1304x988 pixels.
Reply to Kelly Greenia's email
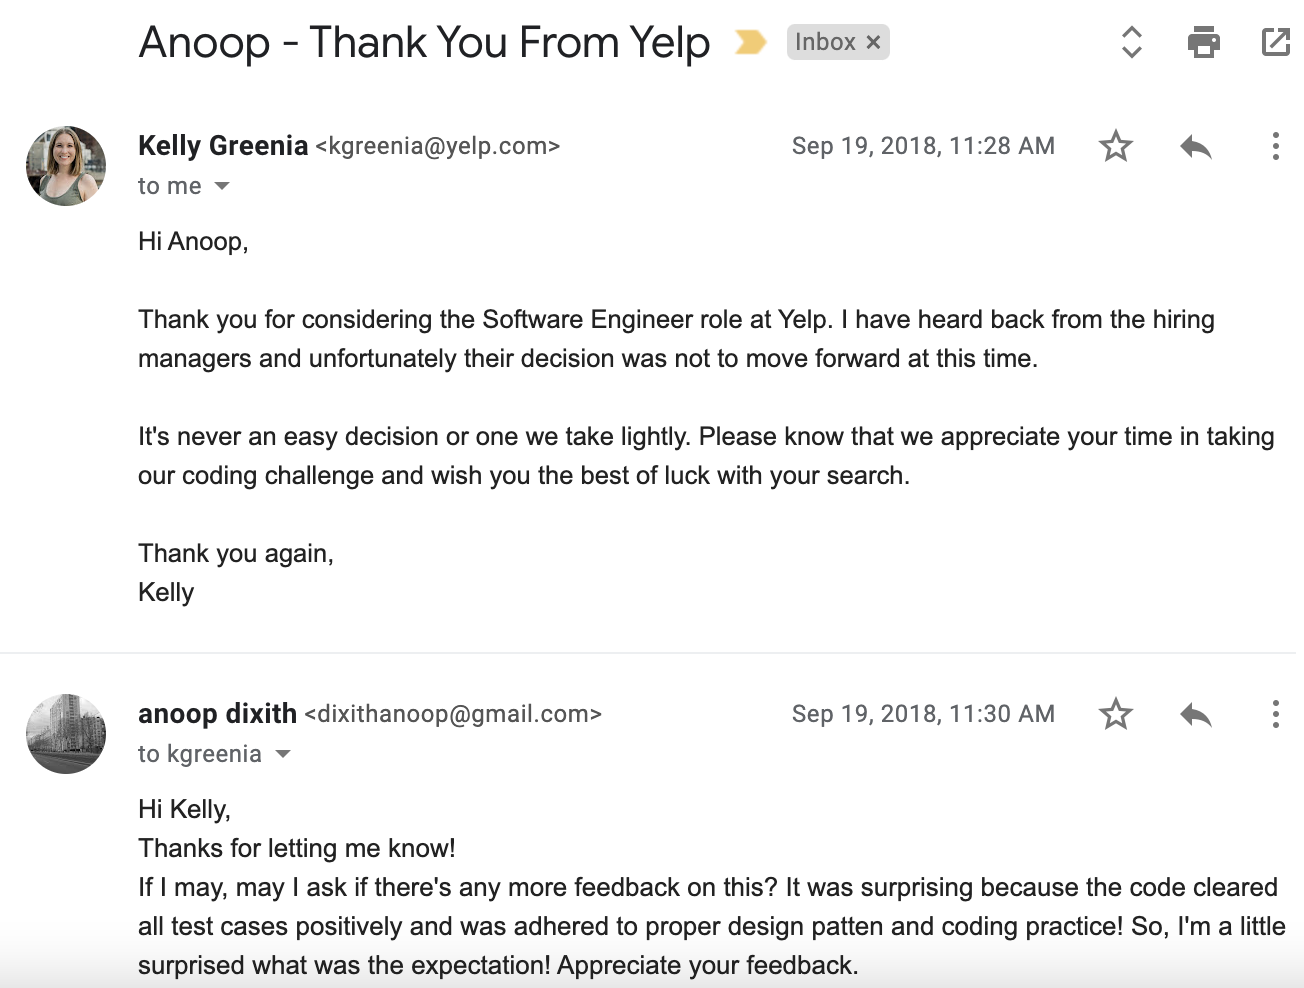tap(1195, 147)
